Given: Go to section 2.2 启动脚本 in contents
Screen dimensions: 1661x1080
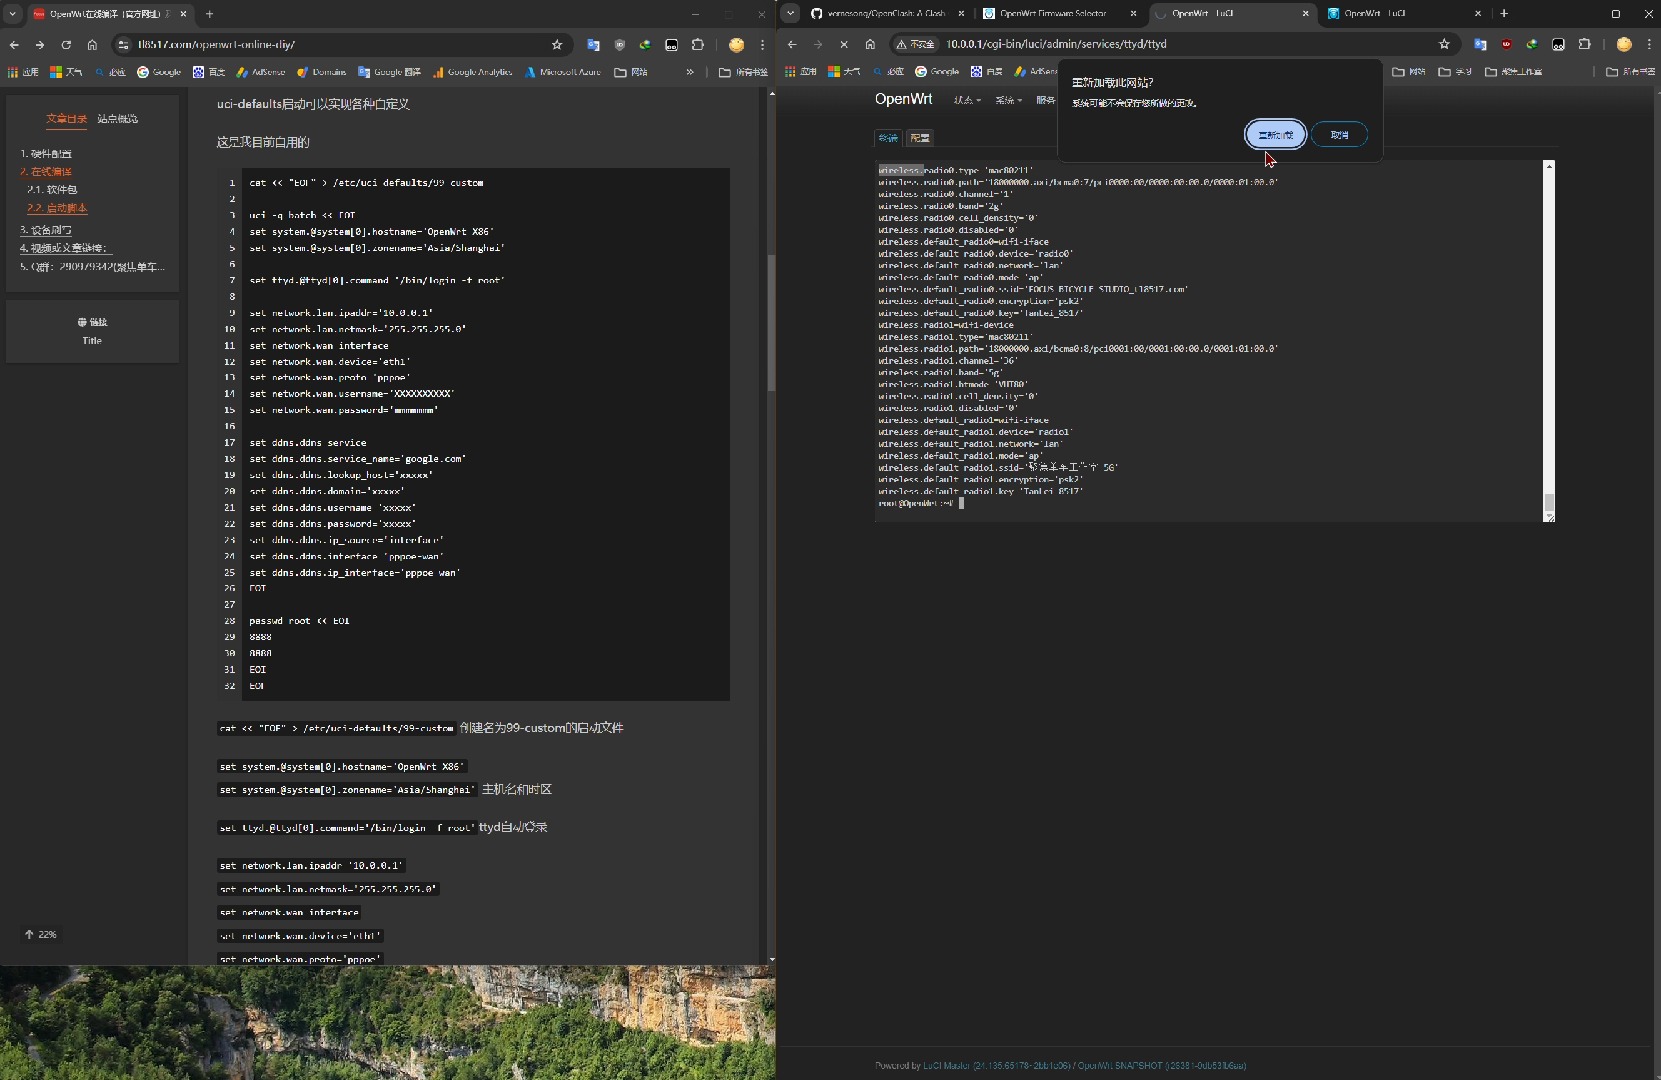Looking at the screenshot, I should click(x=57, y=208).
